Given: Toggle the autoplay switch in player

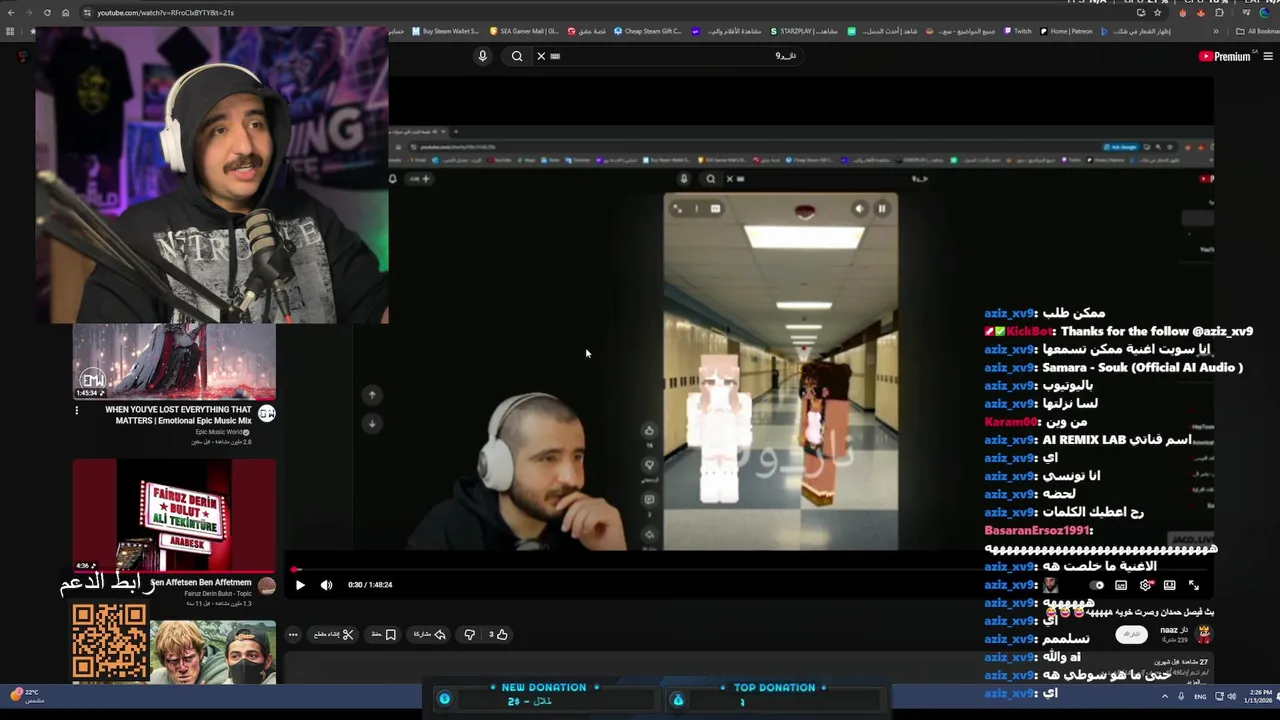Looking at the screenshot, I should pyautogui.click(x=1097, y=585).
